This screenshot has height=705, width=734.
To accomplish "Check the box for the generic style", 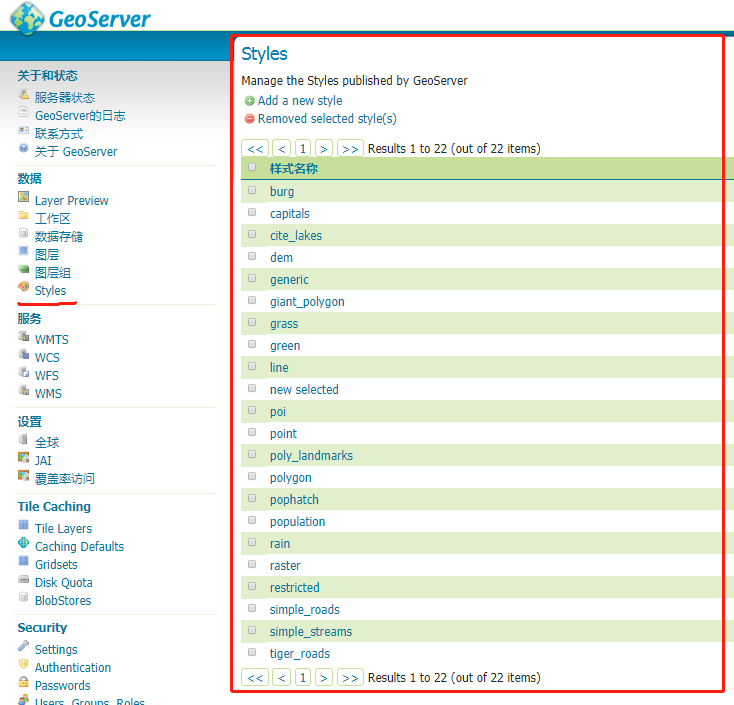I will pos(252,278).
